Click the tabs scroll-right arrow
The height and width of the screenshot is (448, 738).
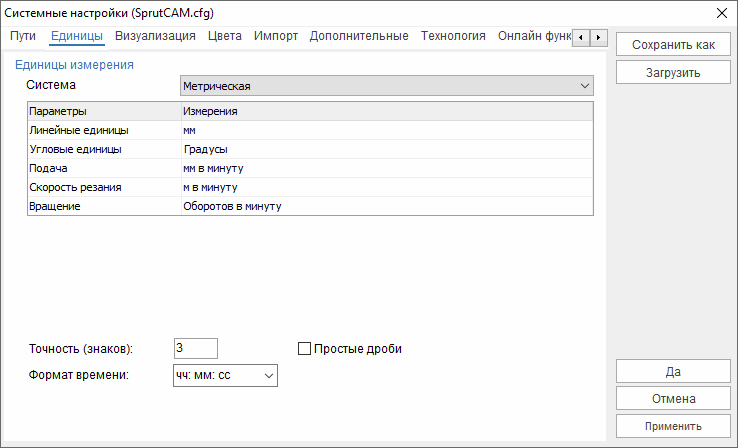598,38
